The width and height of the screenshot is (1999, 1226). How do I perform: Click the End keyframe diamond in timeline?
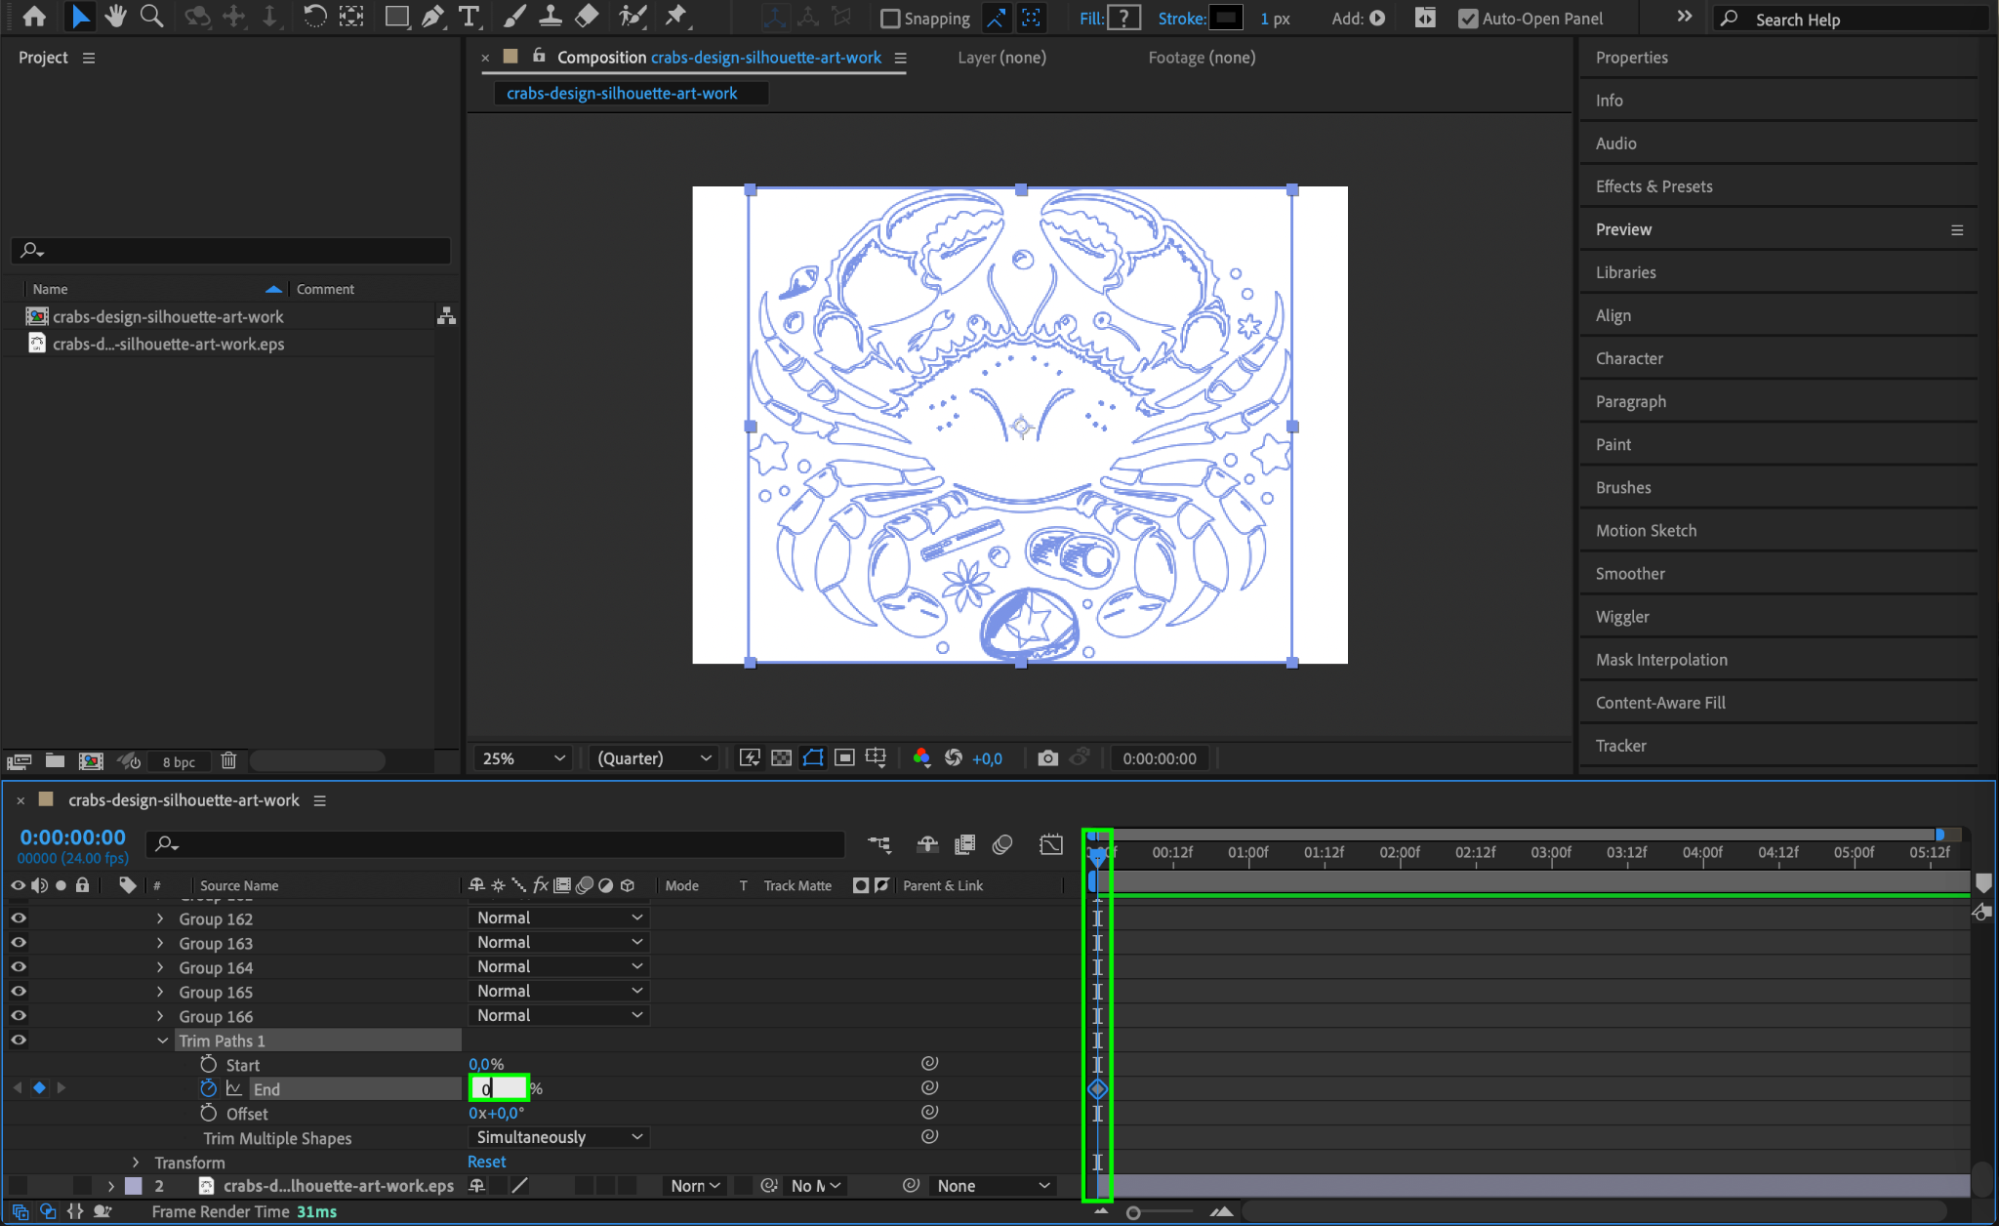click(1097, 1089)
